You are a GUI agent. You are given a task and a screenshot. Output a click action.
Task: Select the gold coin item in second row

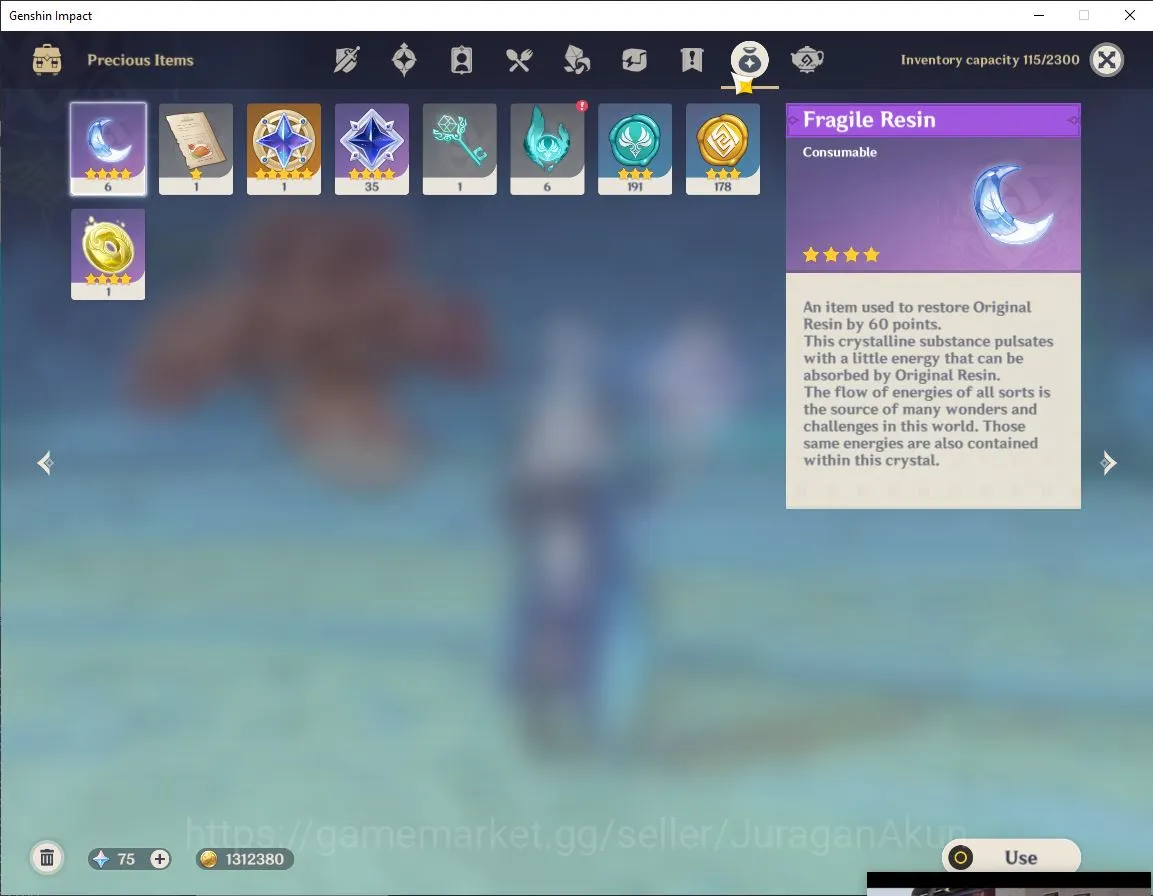pos(108,254)
